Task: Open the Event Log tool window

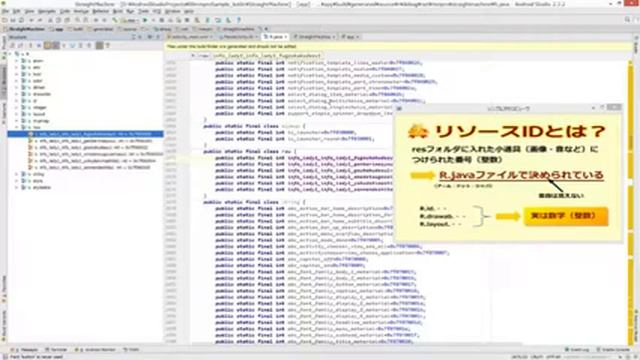Action: 577,350
